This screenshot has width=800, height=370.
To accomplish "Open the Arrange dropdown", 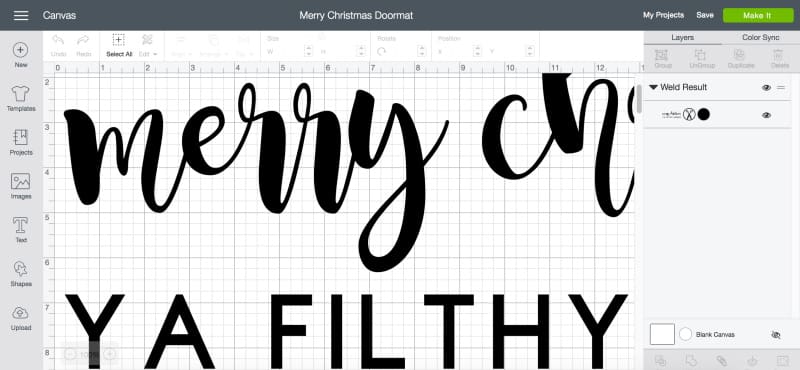I will 214,45.
